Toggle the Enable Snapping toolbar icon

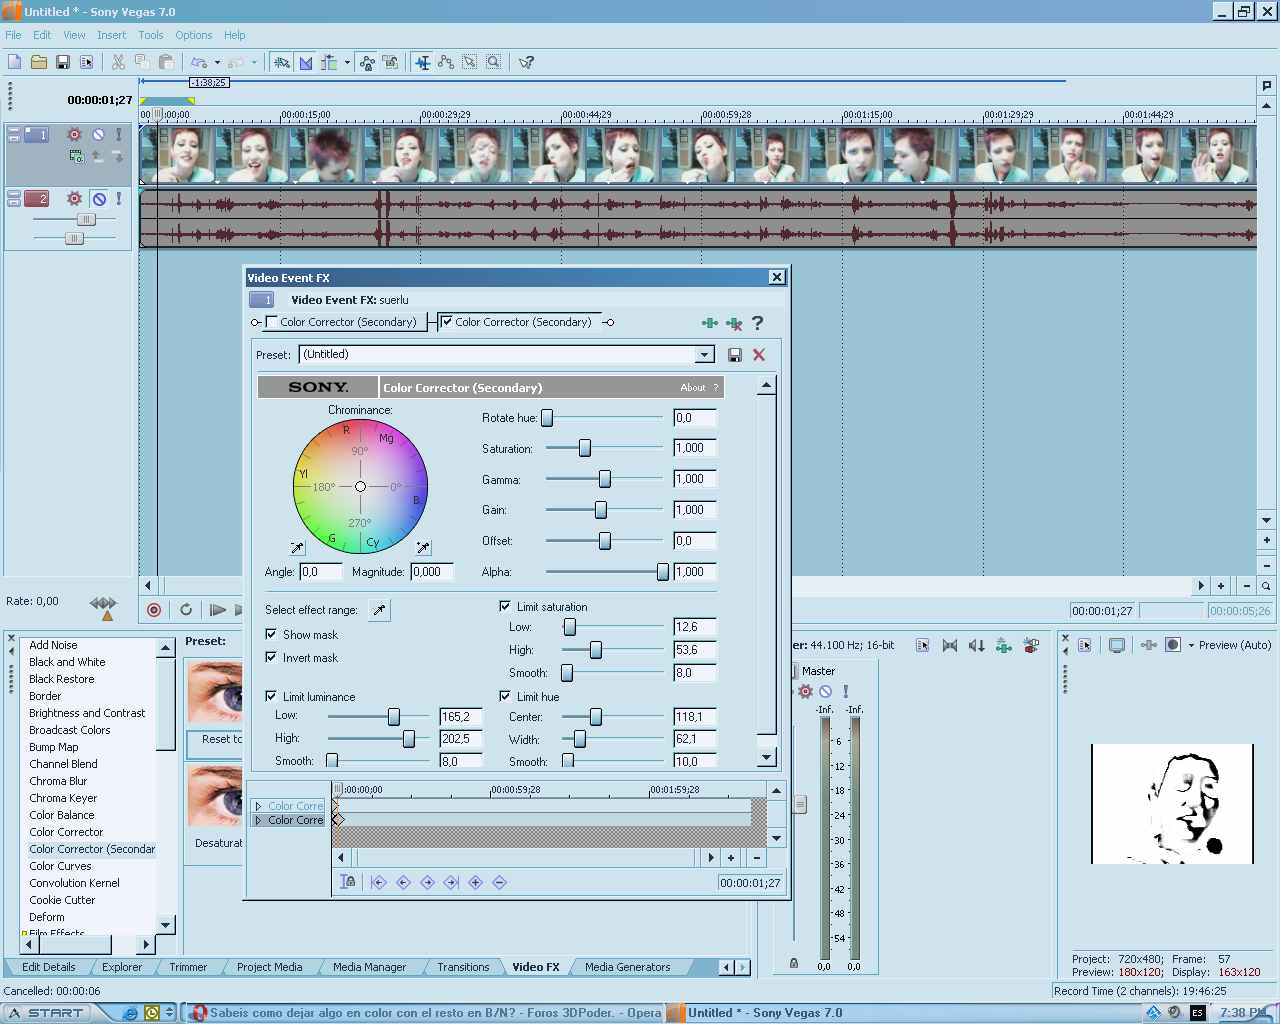pos(282,62)
